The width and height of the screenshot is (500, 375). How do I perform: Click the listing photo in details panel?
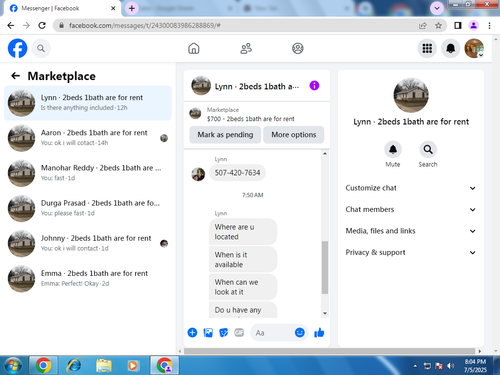[x=411, y=95]
